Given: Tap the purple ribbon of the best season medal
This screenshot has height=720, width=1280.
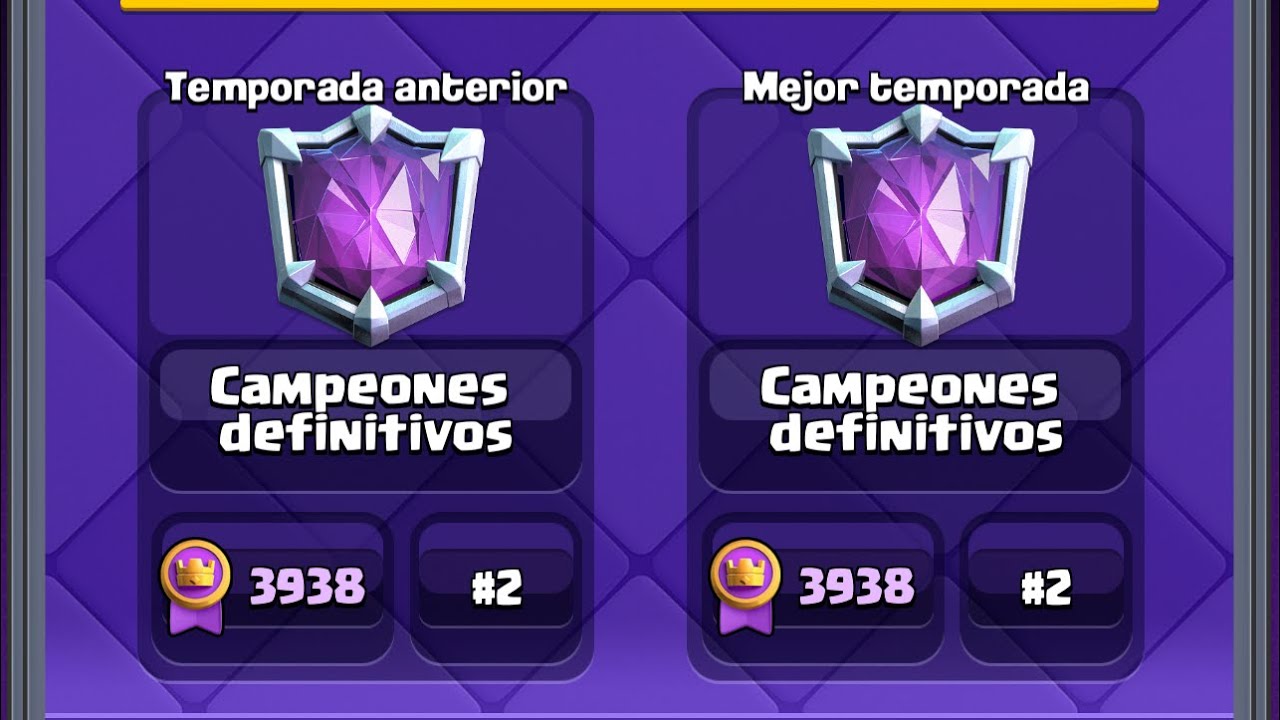Looking at the screenshot, I should click(745, 617).
